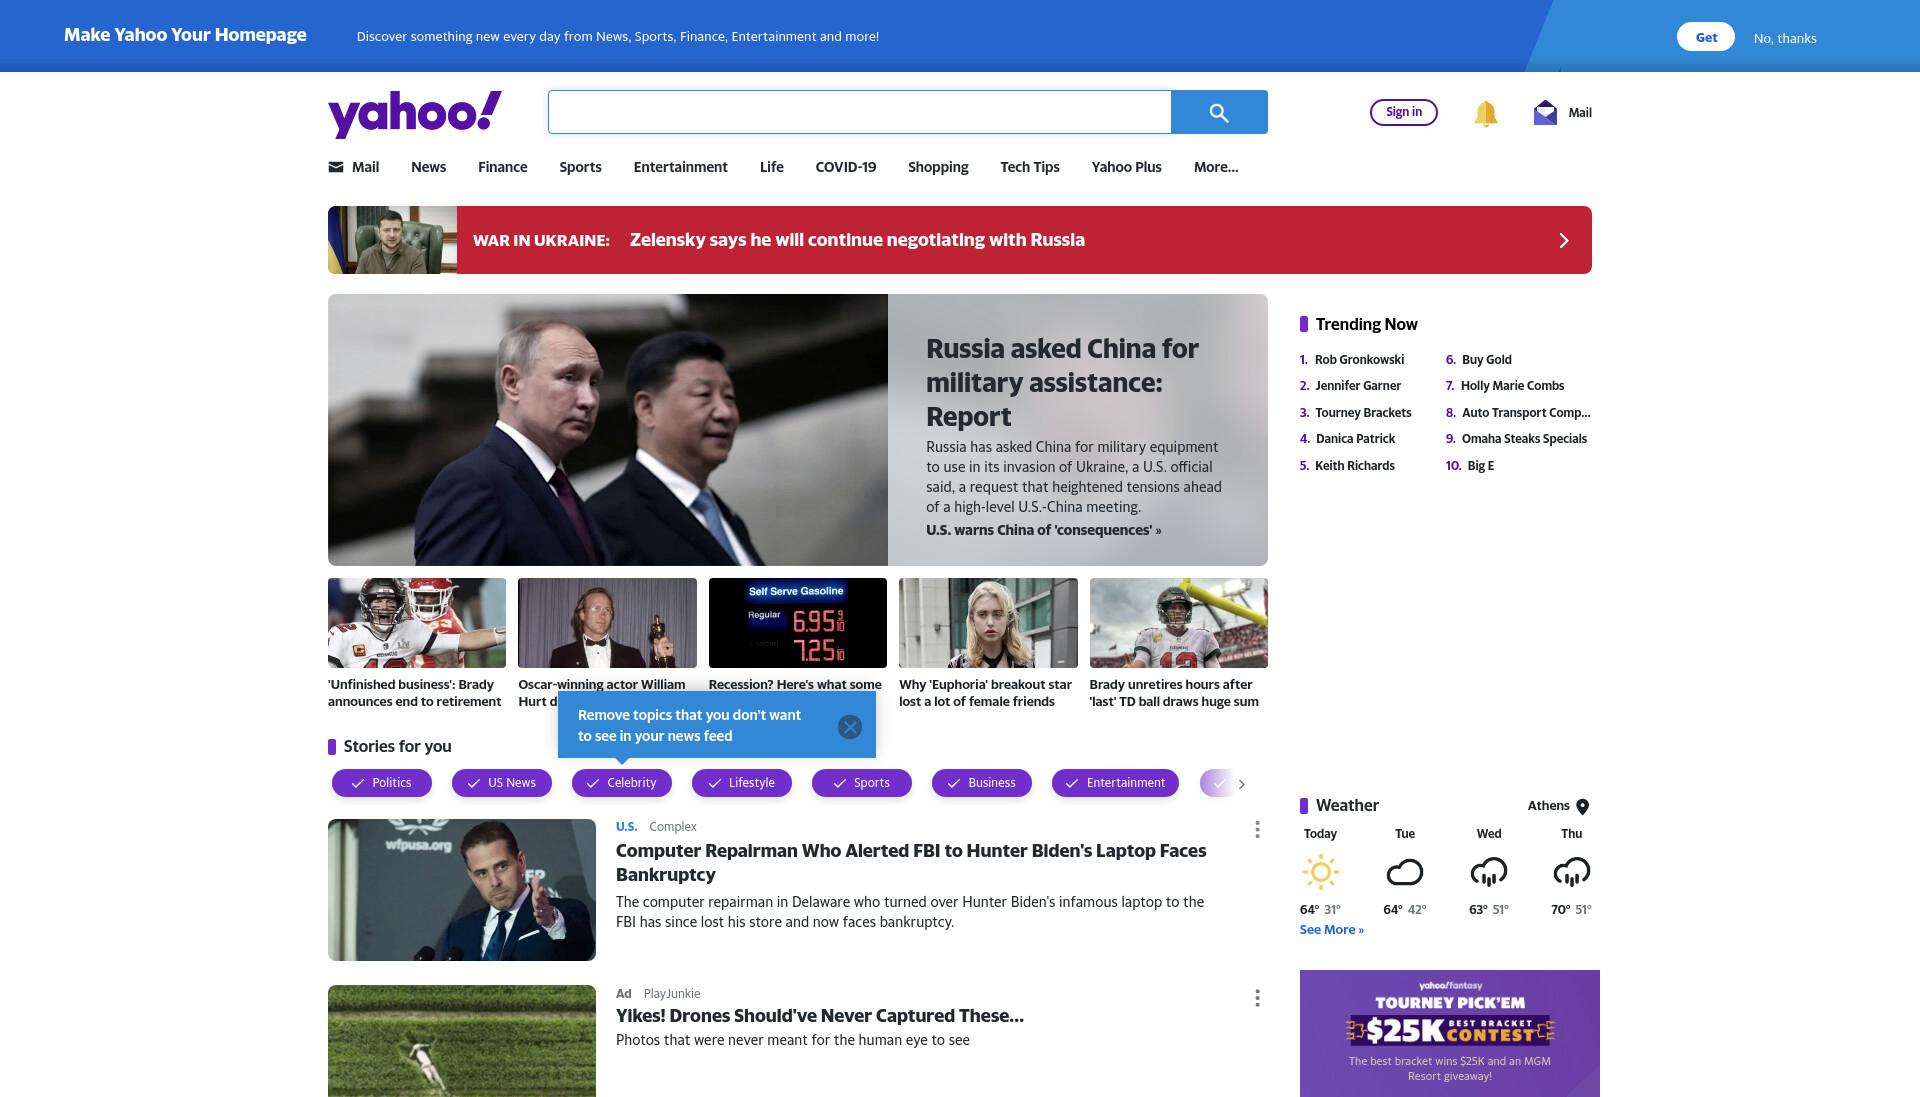Open trending topic Danica Patrick
The width and height of the screenshot is (1920, 1097).
[1355, 439]
